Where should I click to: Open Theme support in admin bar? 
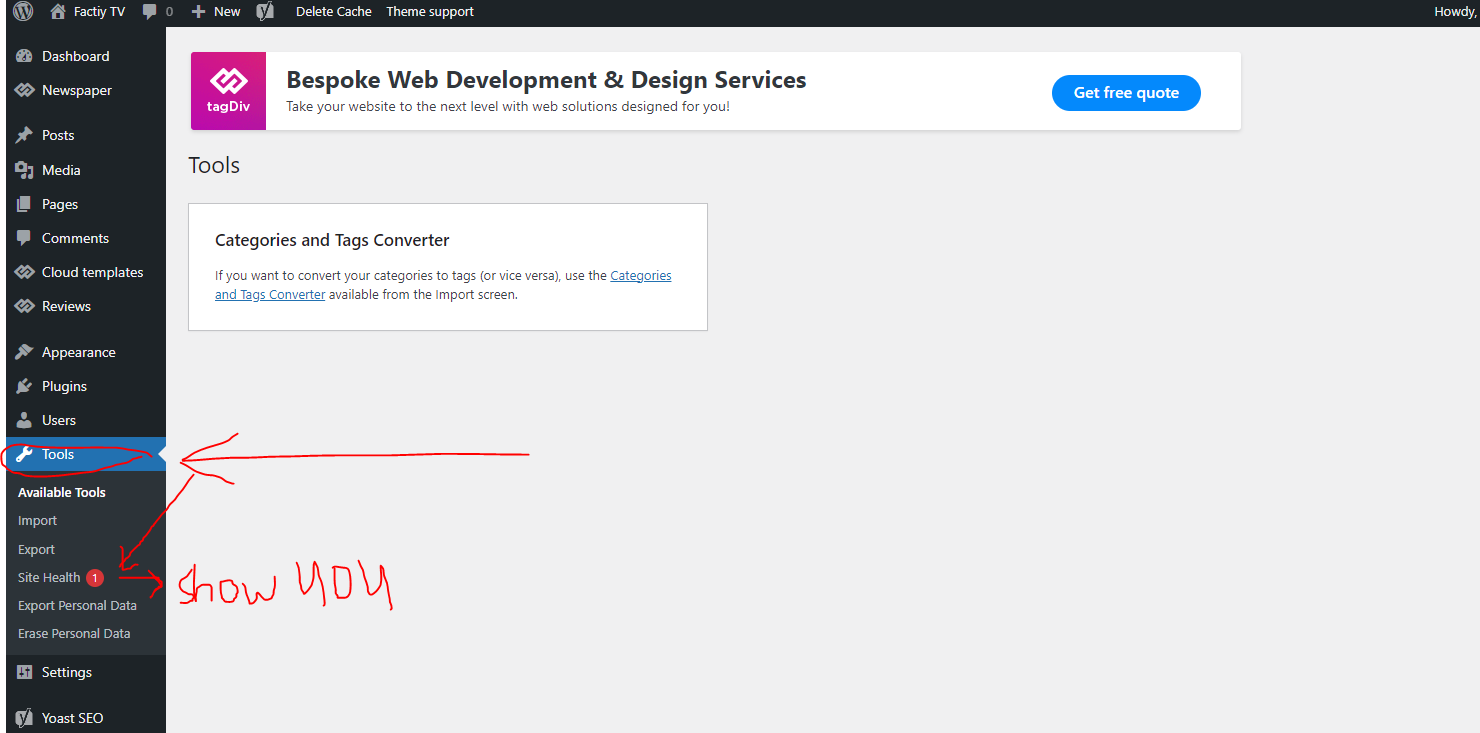point(430,12)
